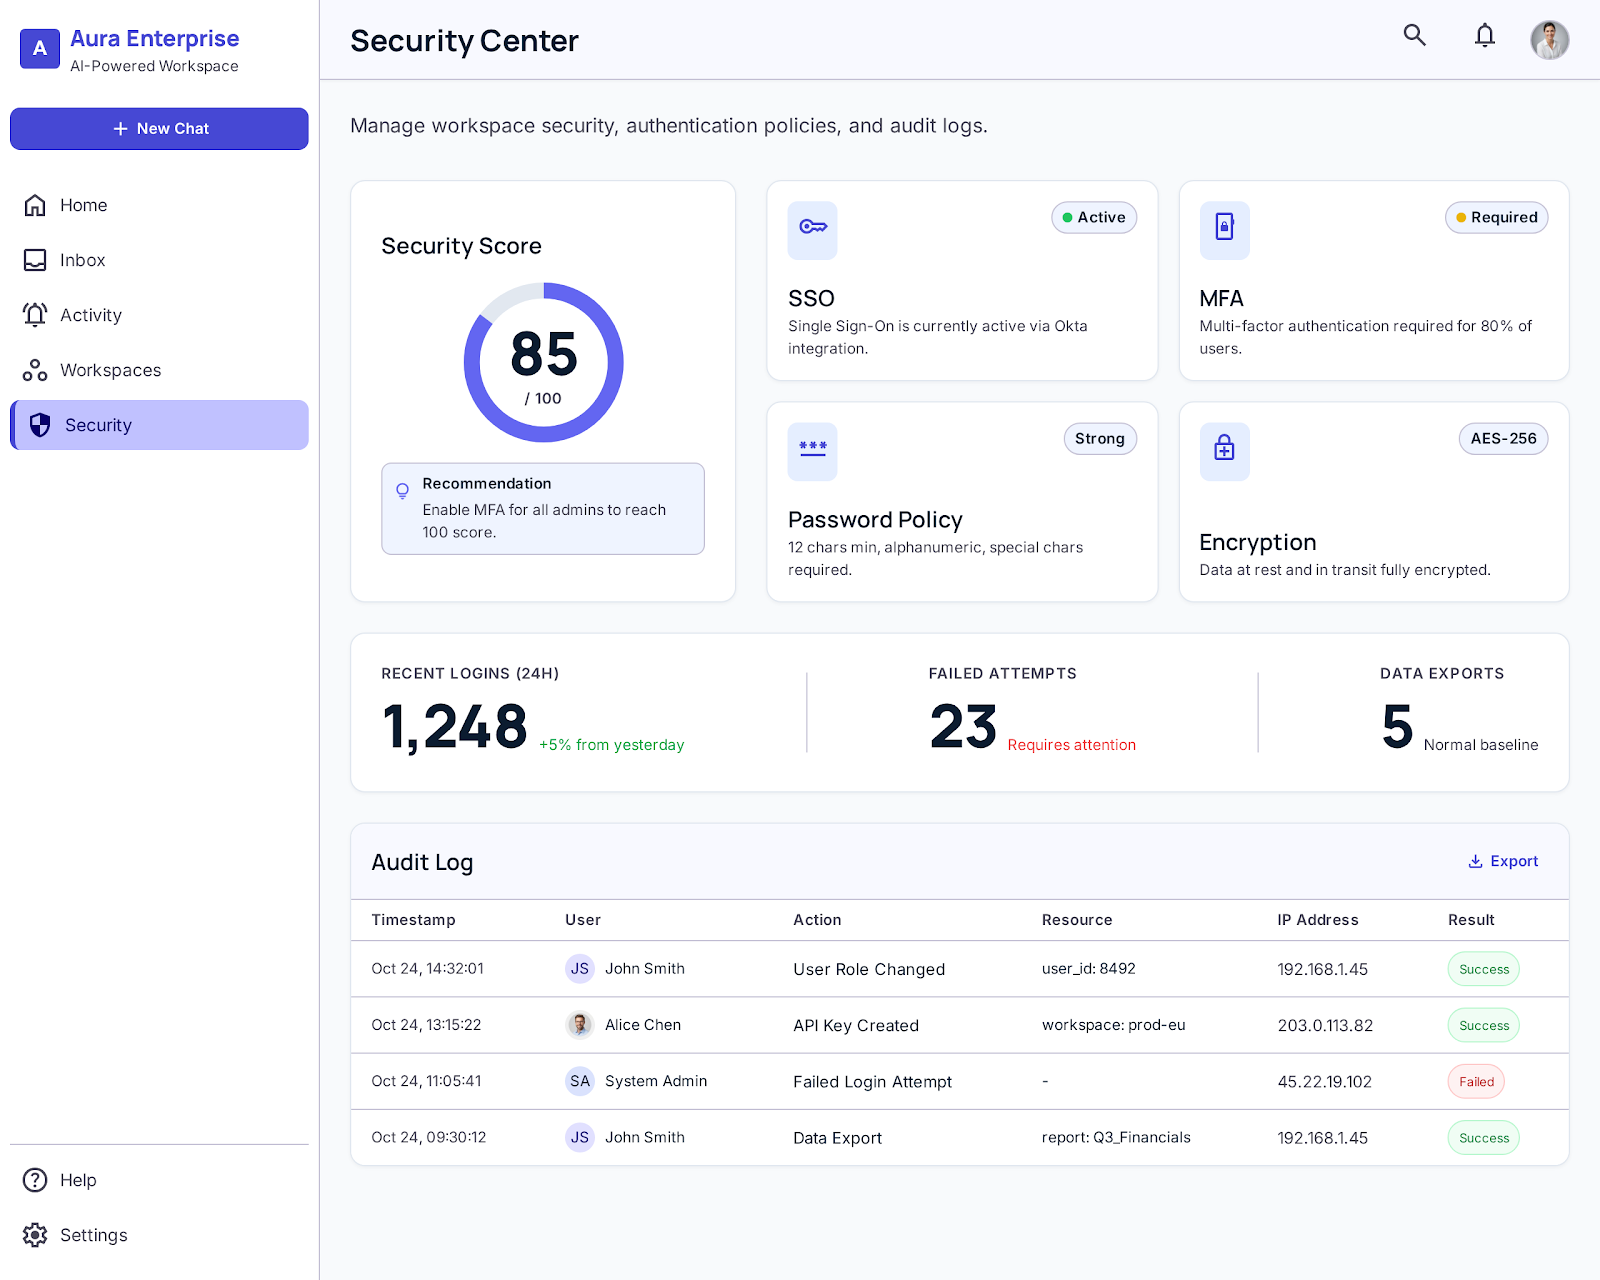Open Settings from sidebar
Image resolution: width=1600 pixels, height=1280 pixels.
159,1235
